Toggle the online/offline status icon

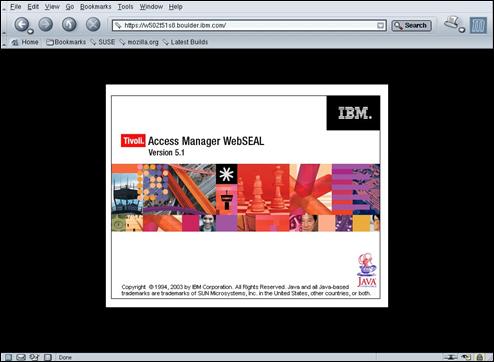[x=450, y=357]
